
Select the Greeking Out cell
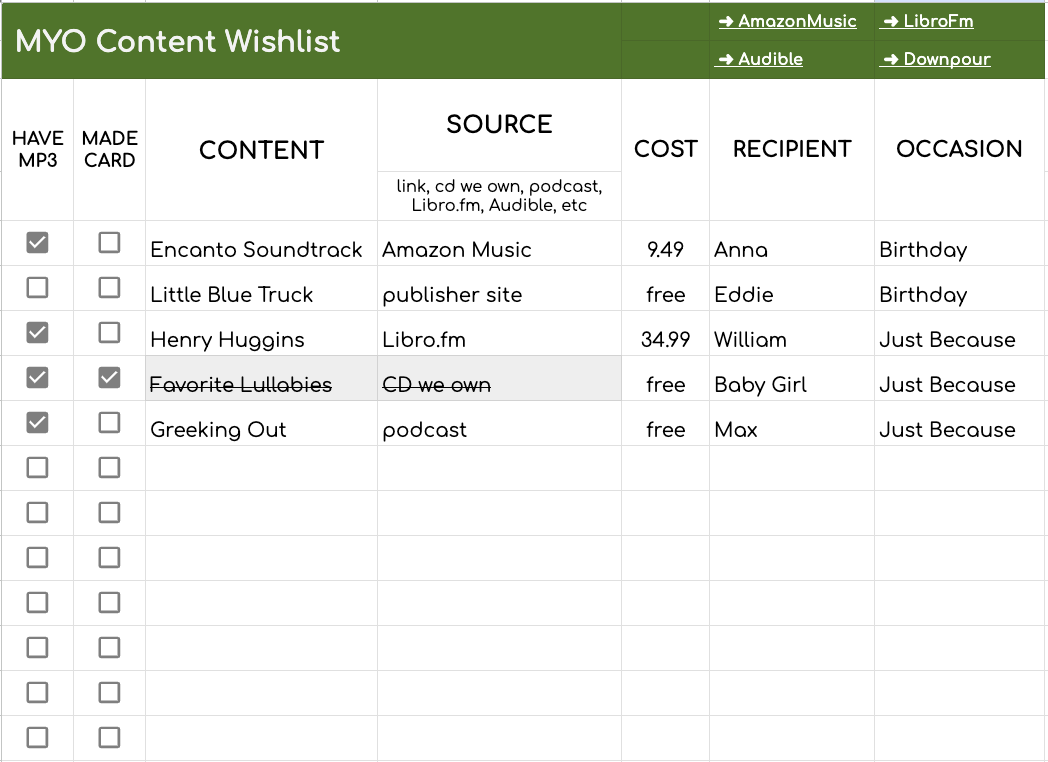click(x=261, y=423)
